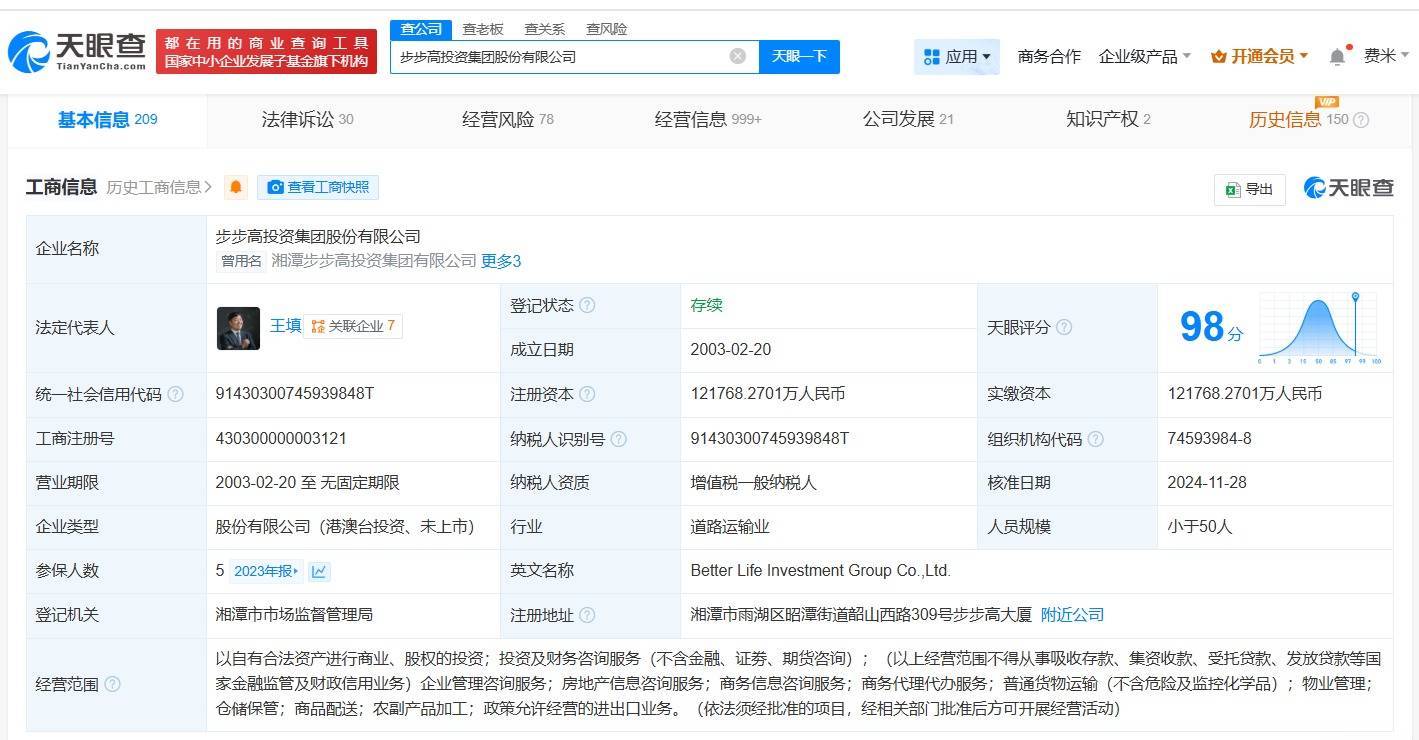Open help icon next to 登记状态
Screen dimensions: 1419x740
pos(587,305)
